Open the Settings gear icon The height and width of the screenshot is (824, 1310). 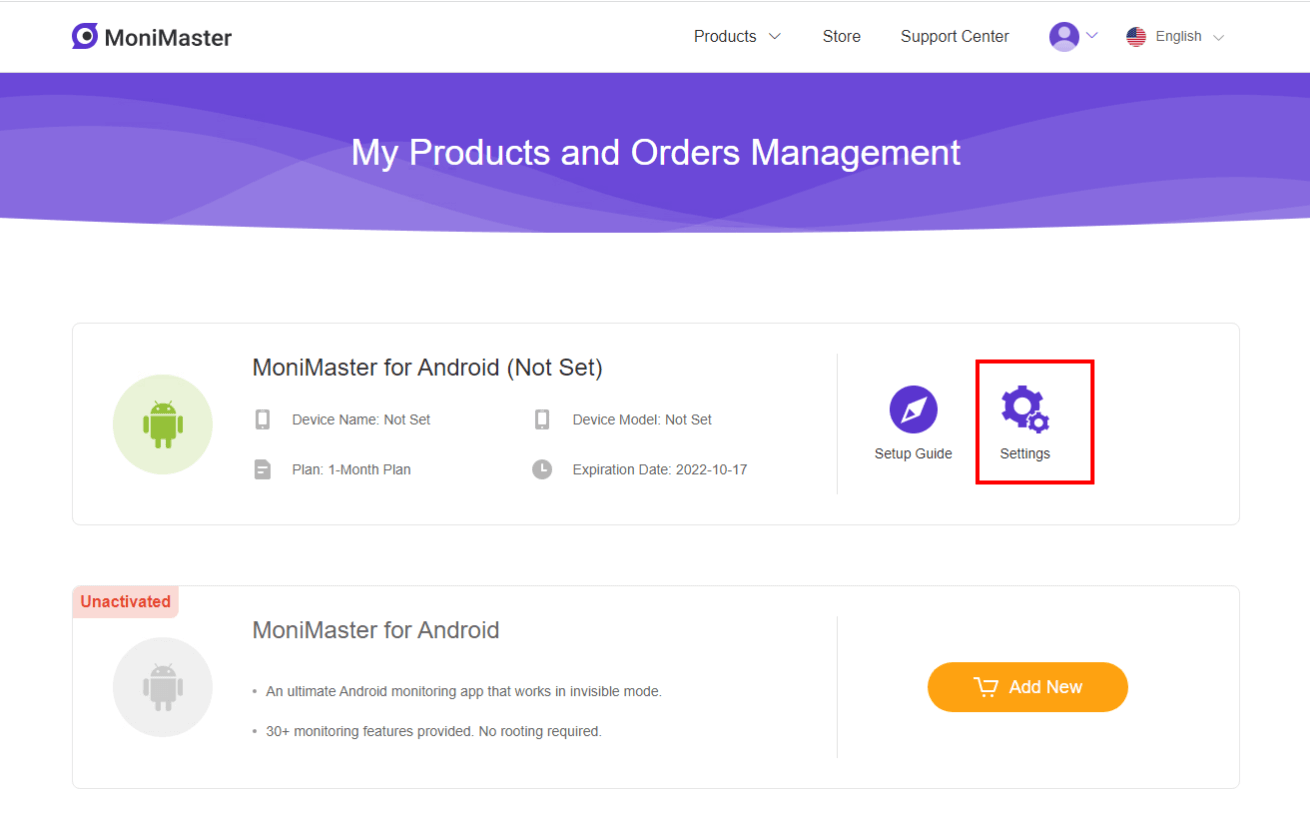coord(1025,409)
